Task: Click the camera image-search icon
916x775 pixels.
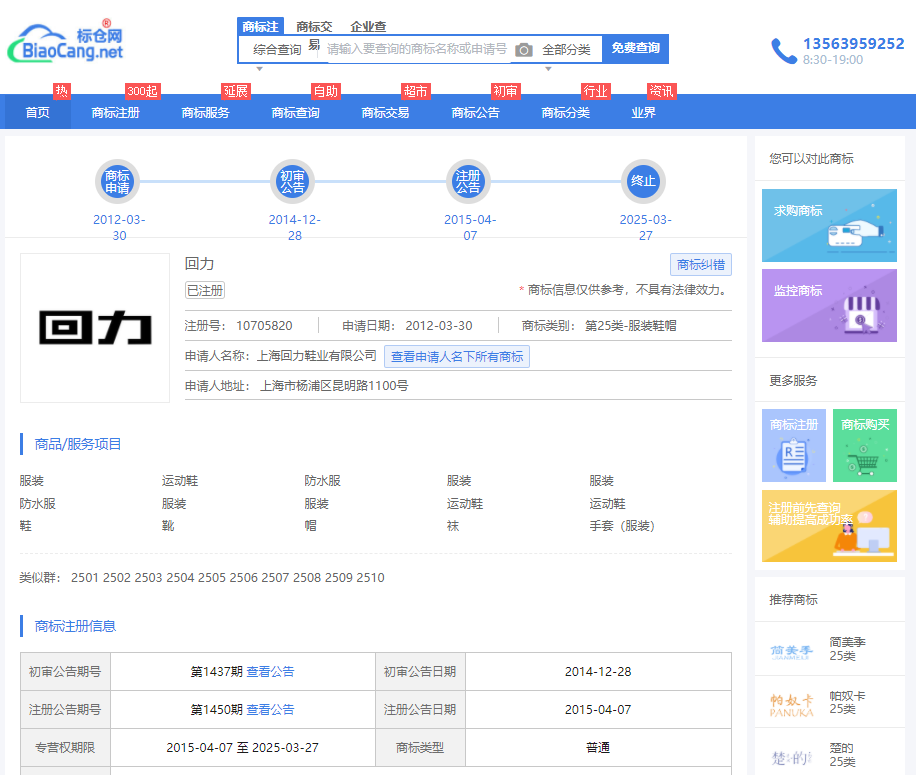Action: point(523,50)
